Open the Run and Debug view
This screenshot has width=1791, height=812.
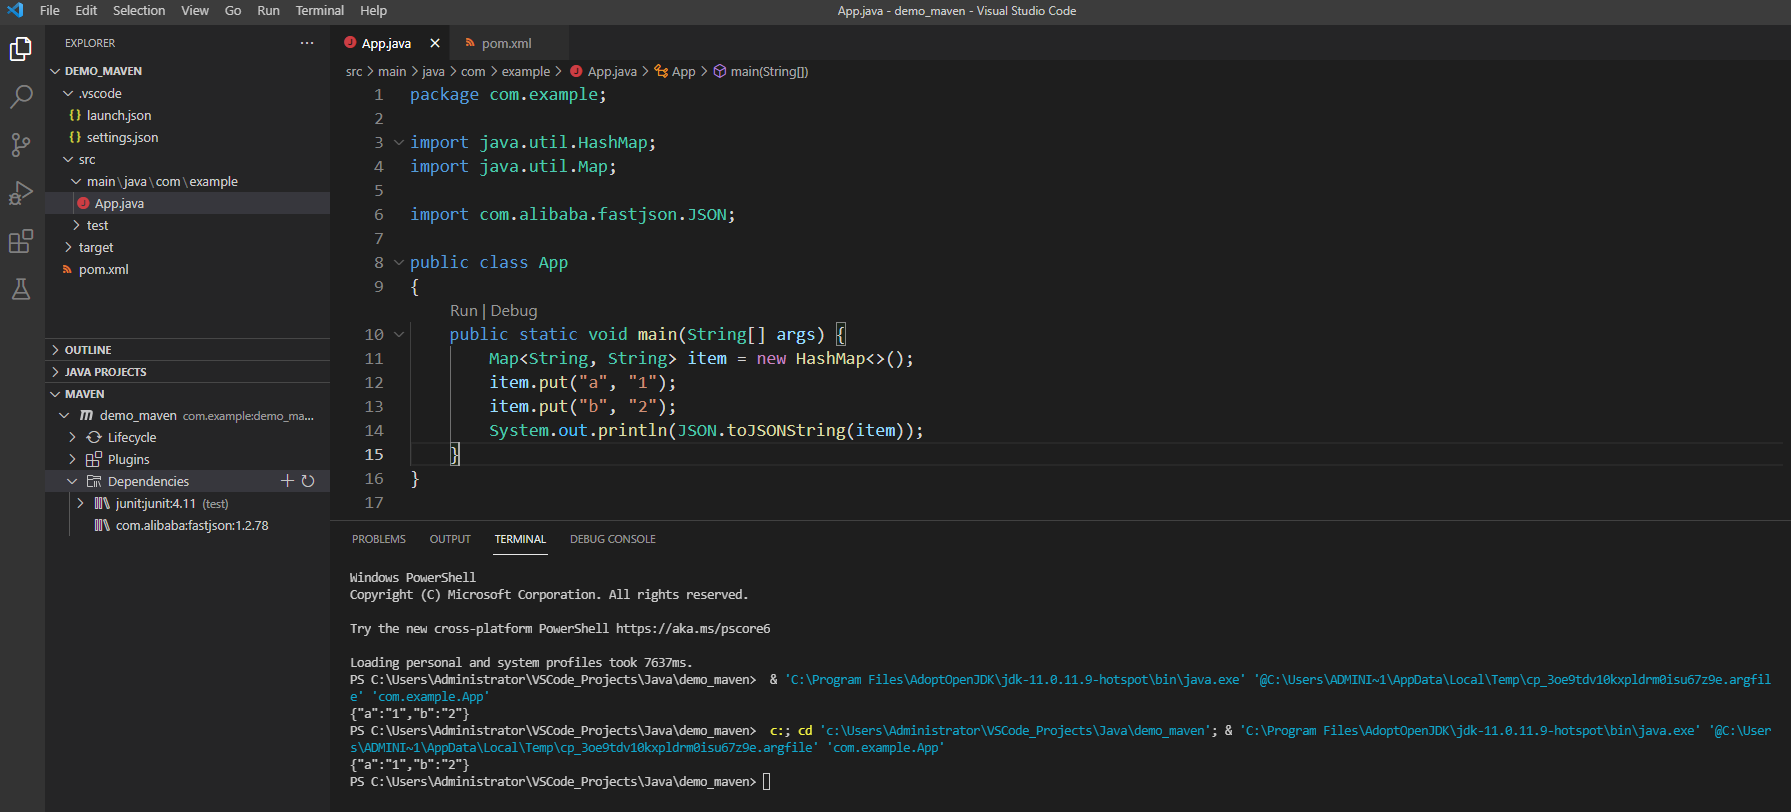click(x=21, y=193)
